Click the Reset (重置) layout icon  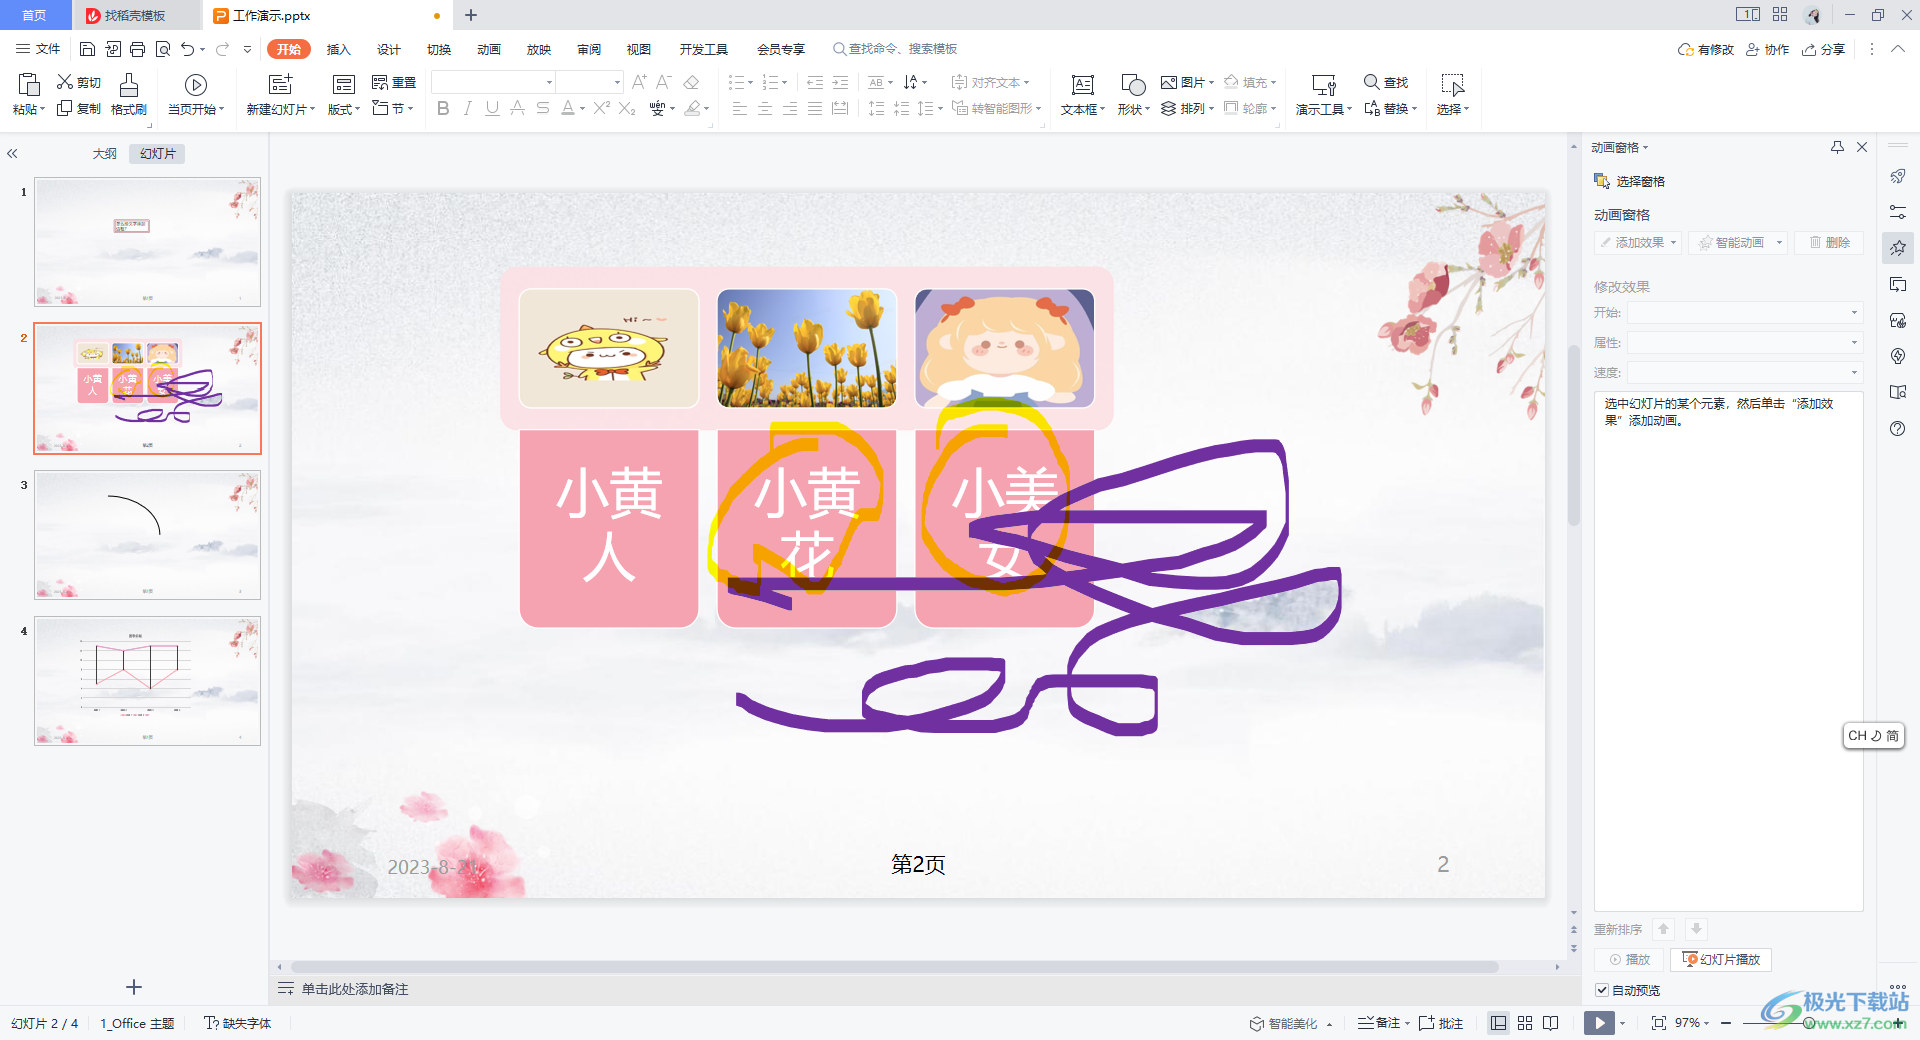tap(380, 82)
